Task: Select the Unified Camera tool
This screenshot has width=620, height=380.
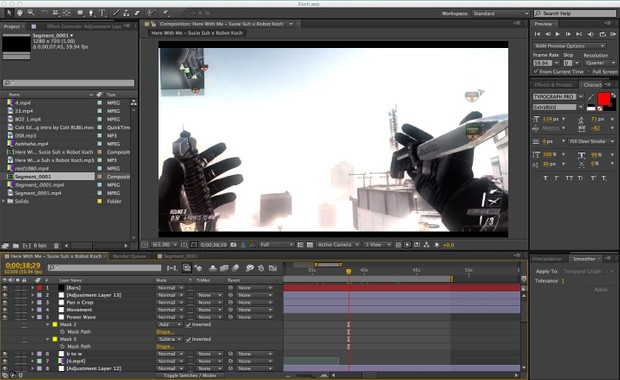Action: (56, 13)
